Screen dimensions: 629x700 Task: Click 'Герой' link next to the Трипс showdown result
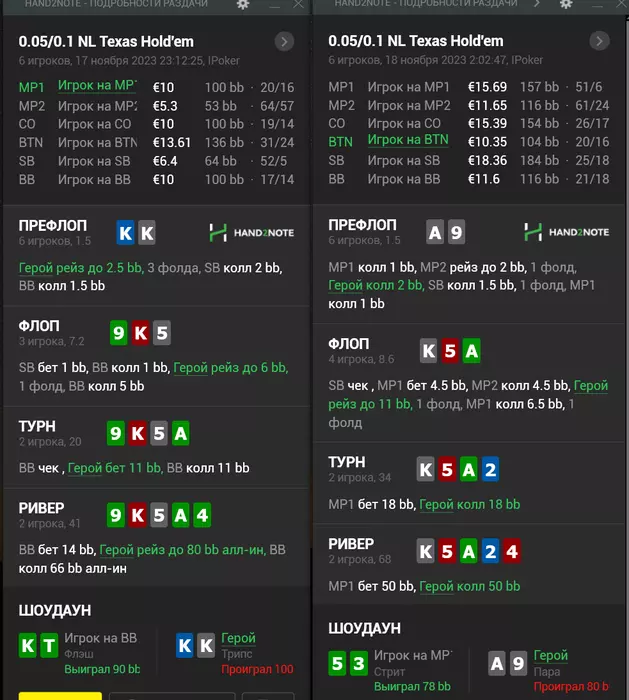point(238,637)
